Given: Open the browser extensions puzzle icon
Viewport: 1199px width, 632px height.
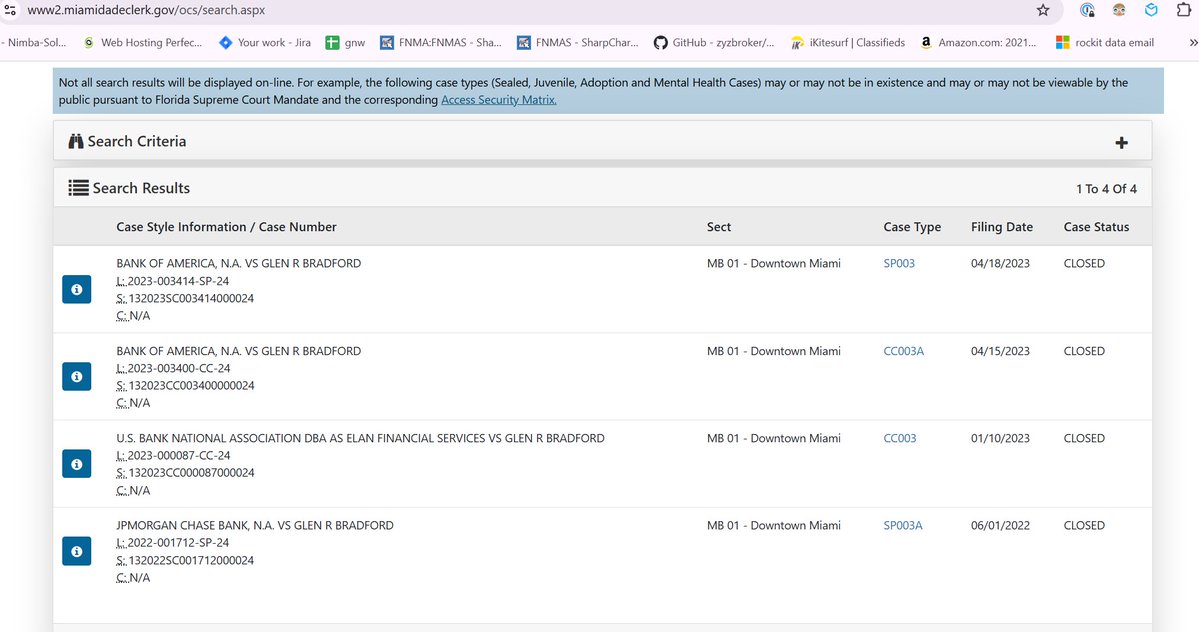Looking at the screenshot, I should point(1184,10).
